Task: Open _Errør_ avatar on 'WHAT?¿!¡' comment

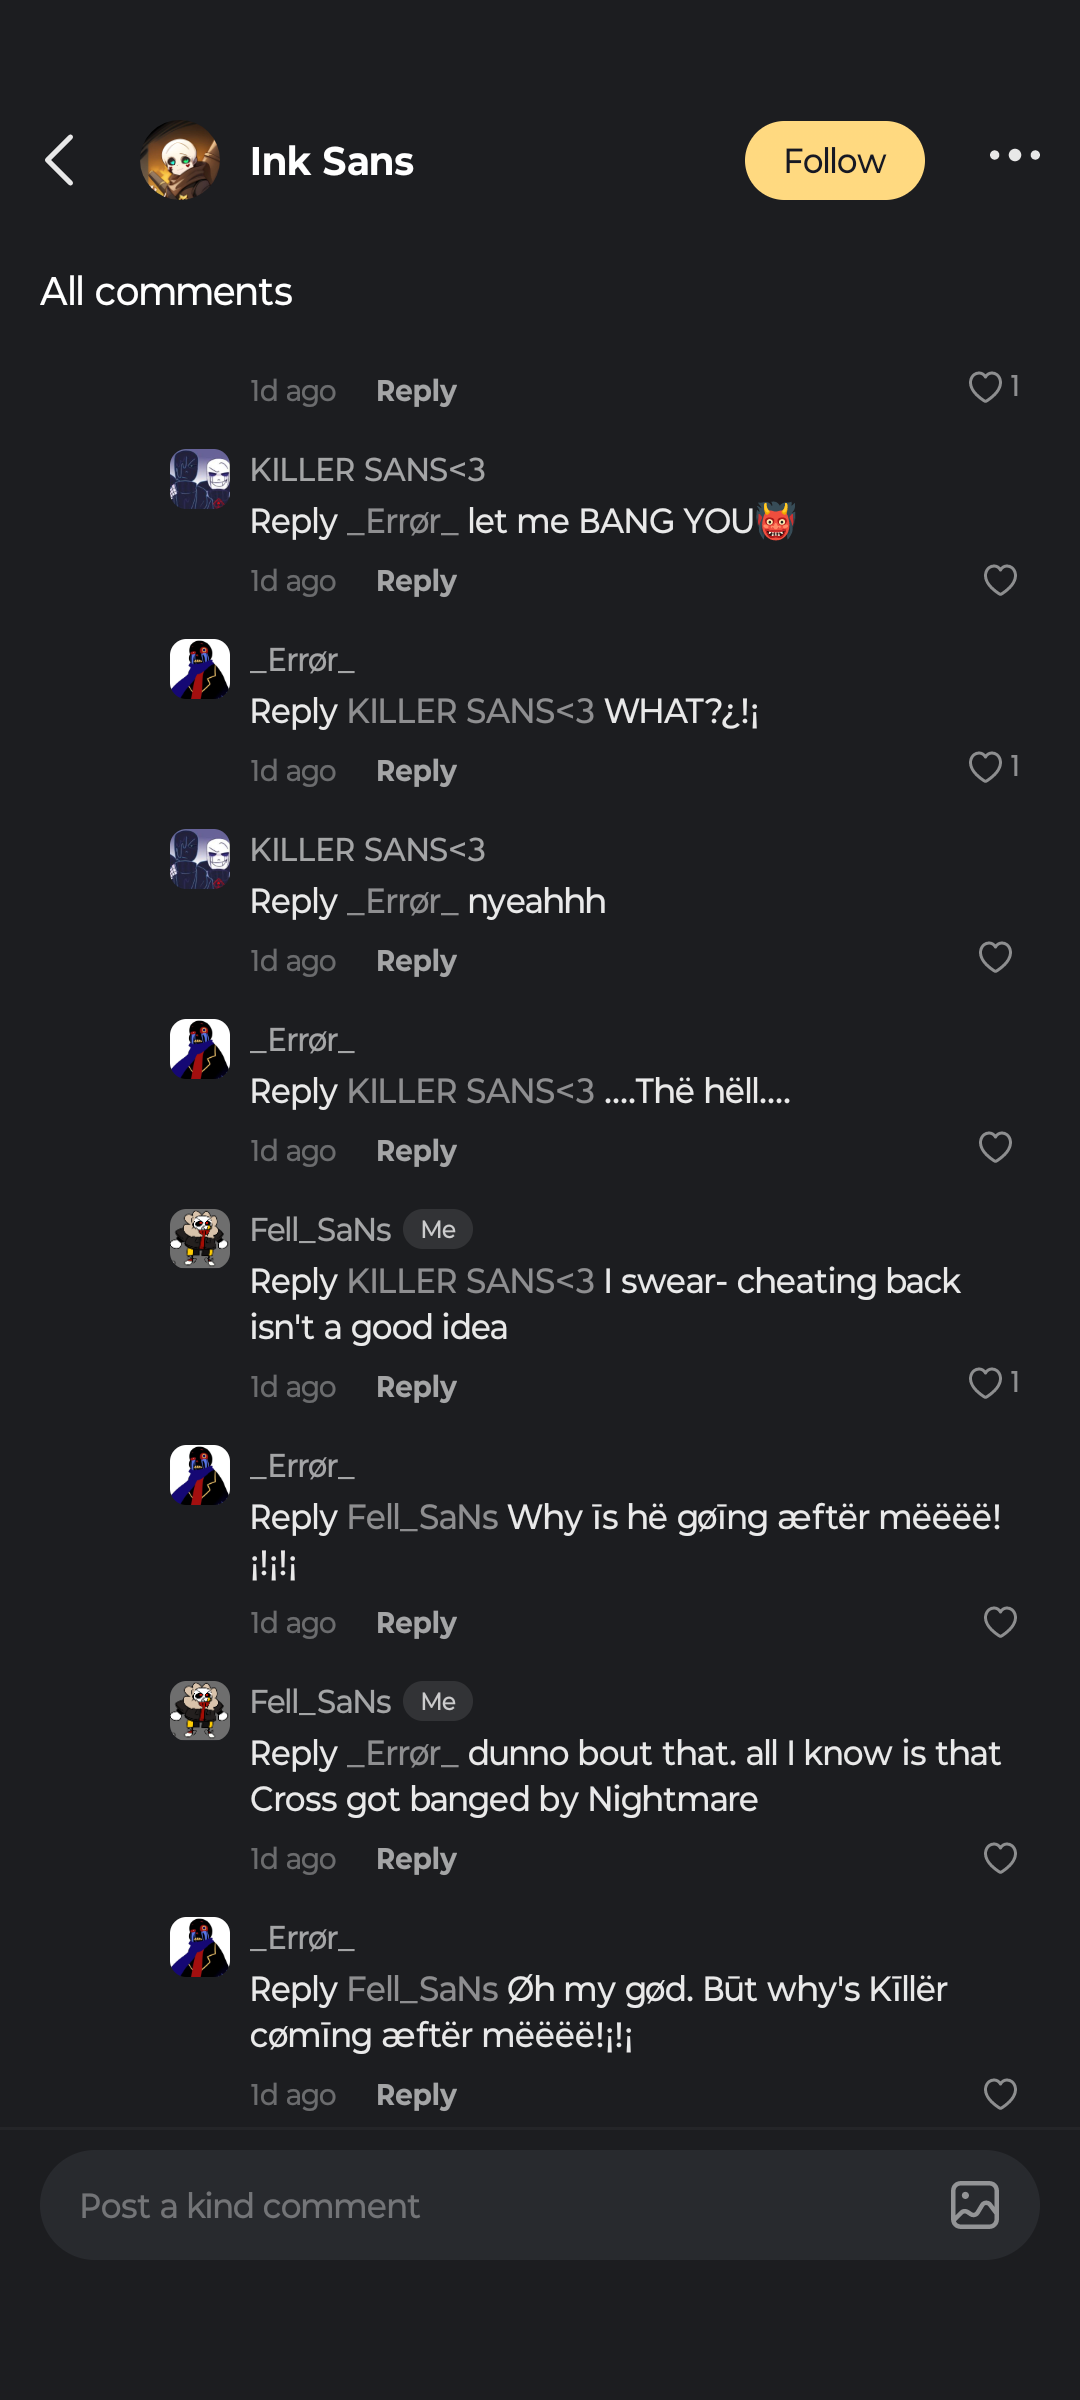Action: [x=200, y=669]
